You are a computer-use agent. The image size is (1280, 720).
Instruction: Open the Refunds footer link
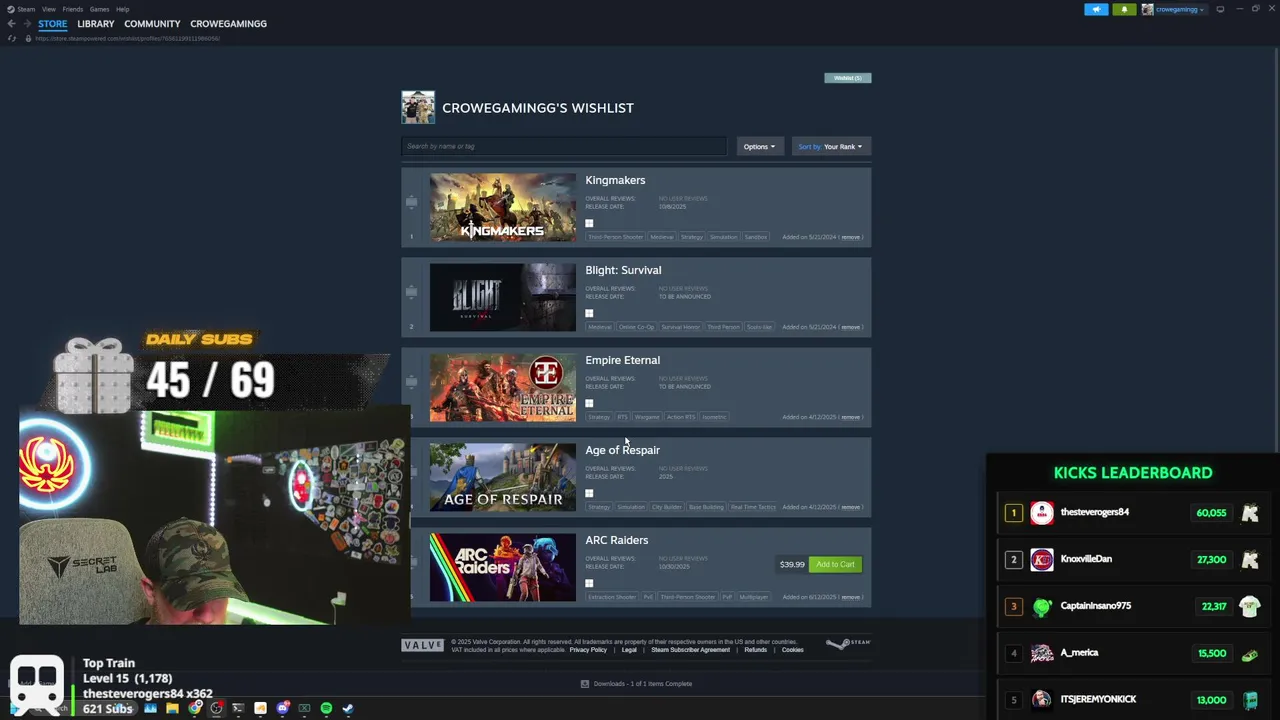[x=755, y=650]
